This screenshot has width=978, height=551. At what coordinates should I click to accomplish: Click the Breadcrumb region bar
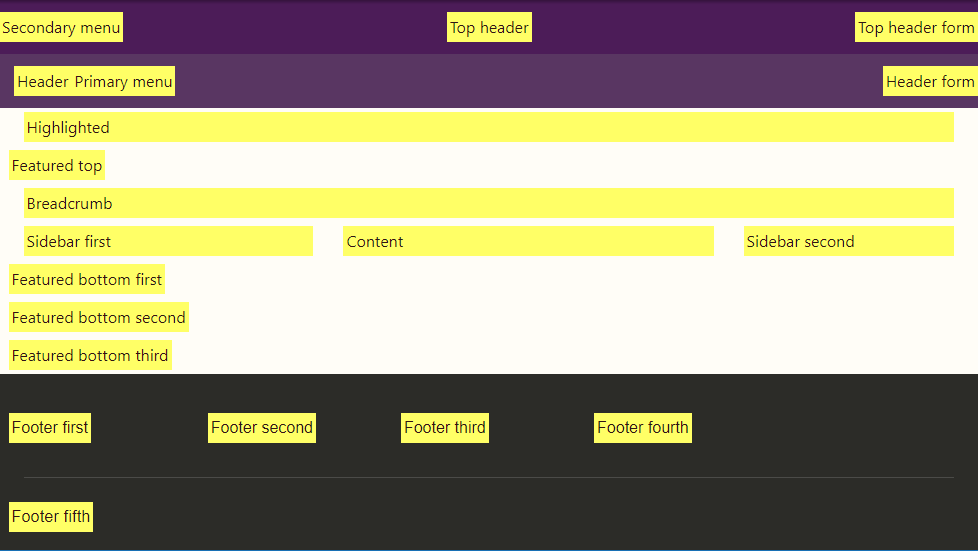pyautogui.click(x=489, y=203)
